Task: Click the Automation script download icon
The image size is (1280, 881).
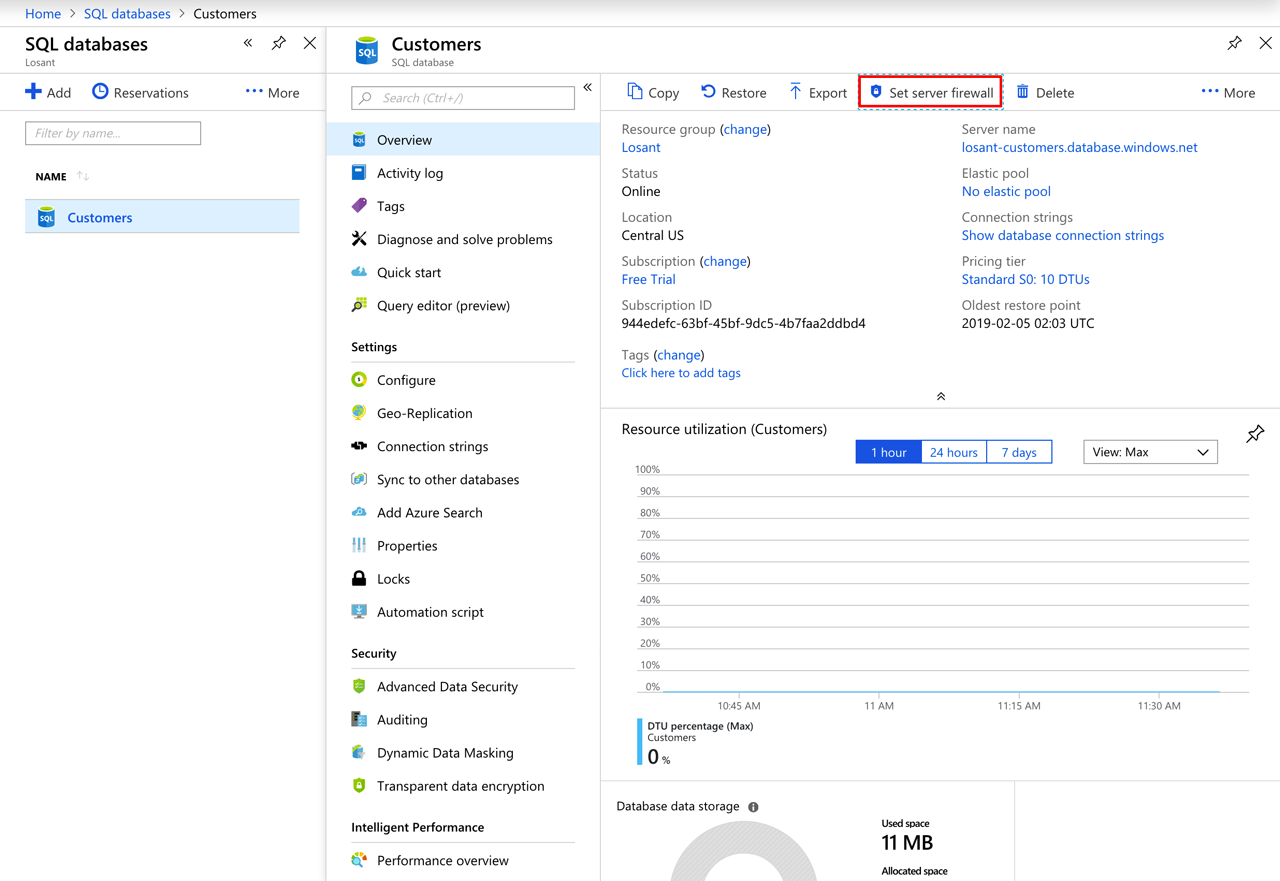Action: (359, 611)
